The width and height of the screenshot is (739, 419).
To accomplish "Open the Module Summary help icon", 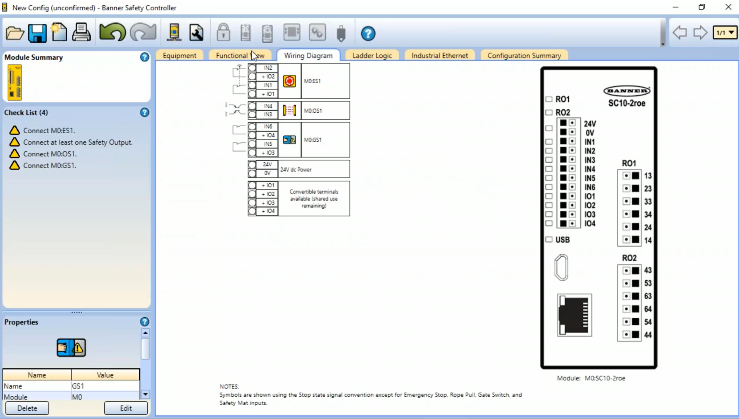I will (x=145, y=57).
